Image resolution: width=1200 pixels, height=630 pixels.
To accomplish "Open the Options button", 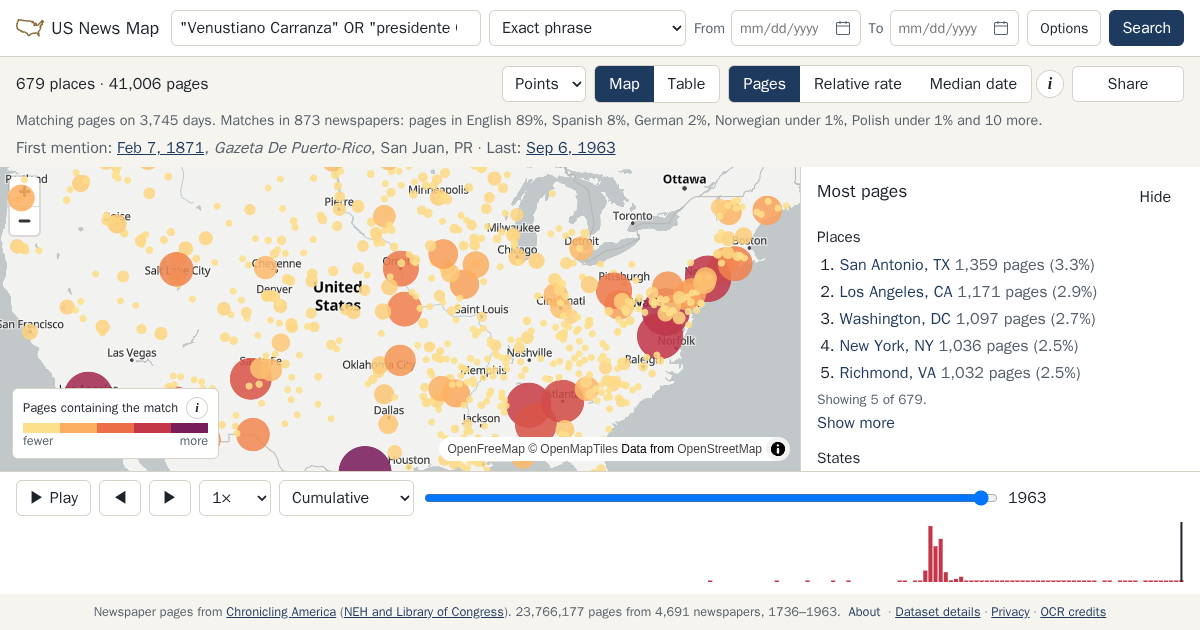I will click(x=1064, y=28).
